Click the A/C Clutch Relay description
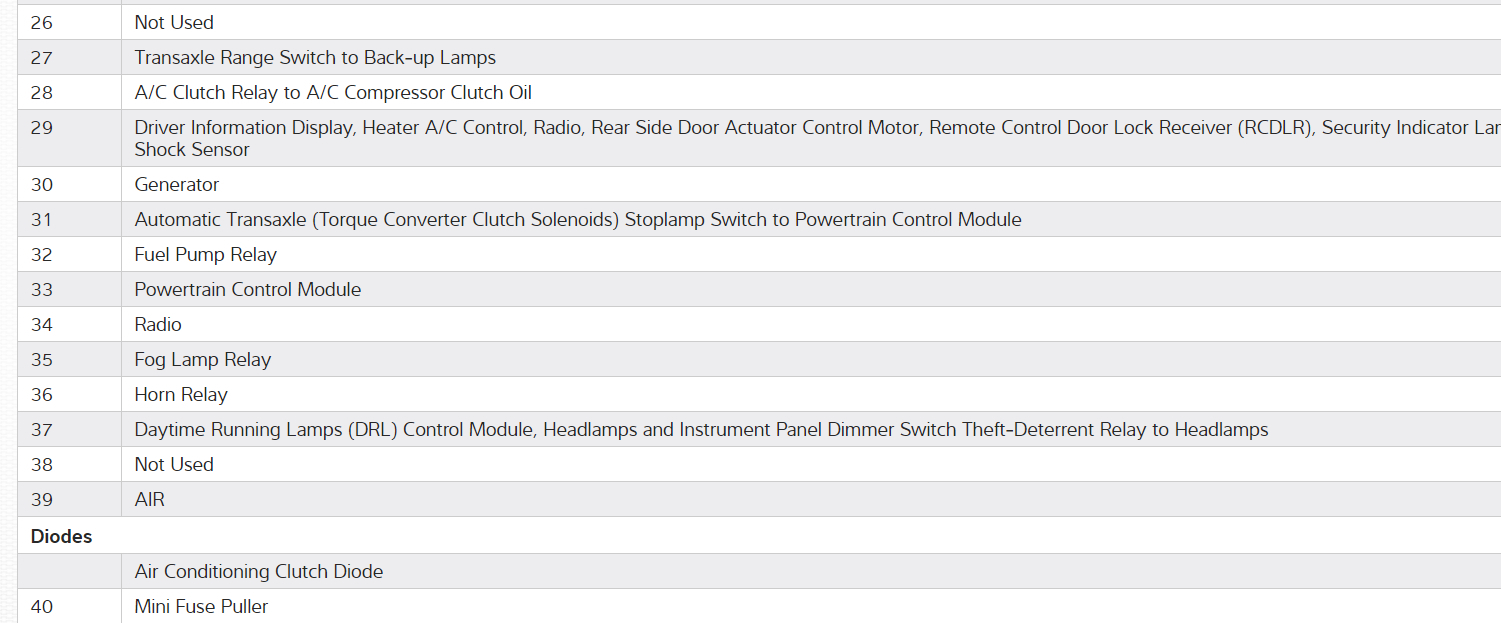This screenshot has height=623, width=1501. point(333,92)
